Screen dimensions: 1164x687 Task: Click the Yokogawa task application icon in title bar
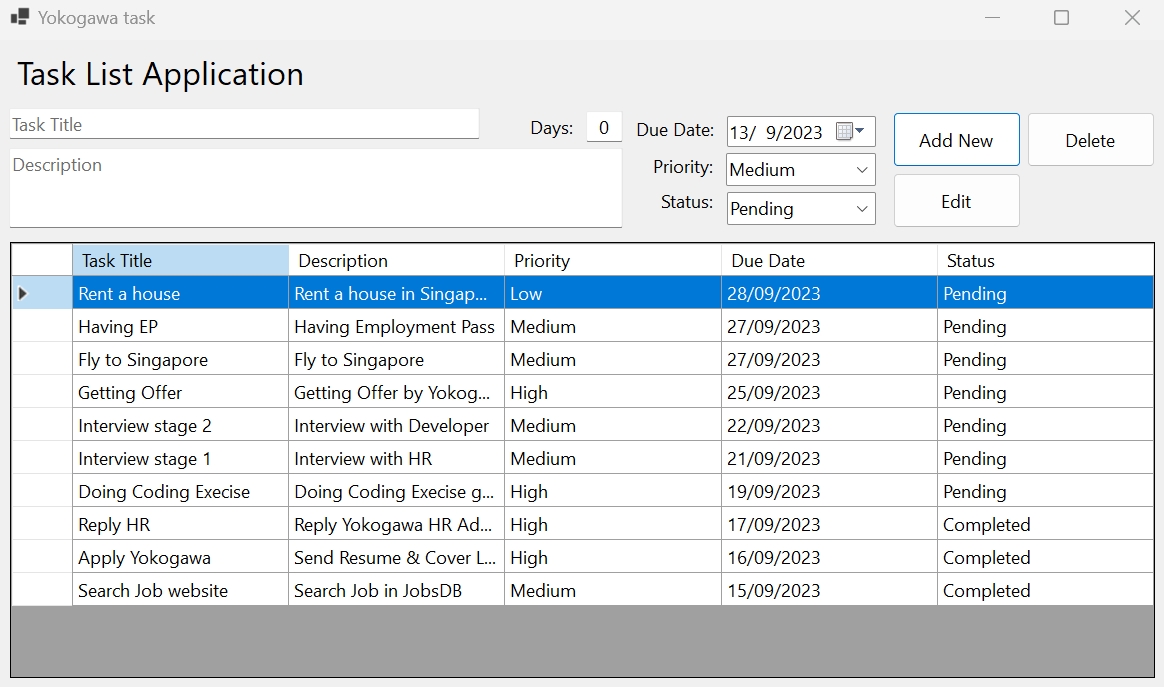click(x=20, y=17)
